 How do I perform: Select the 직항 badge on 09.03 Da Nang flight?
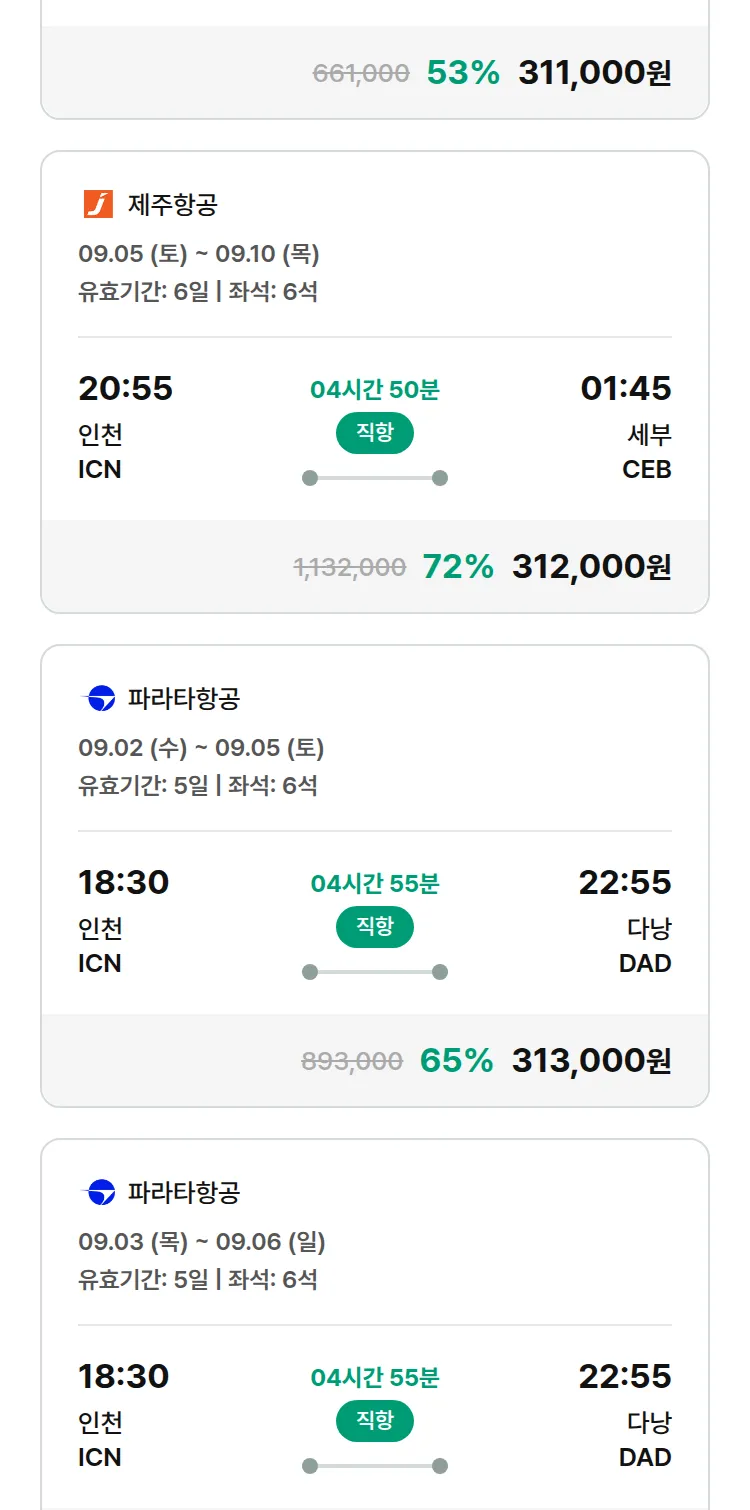coord(375,1421)
